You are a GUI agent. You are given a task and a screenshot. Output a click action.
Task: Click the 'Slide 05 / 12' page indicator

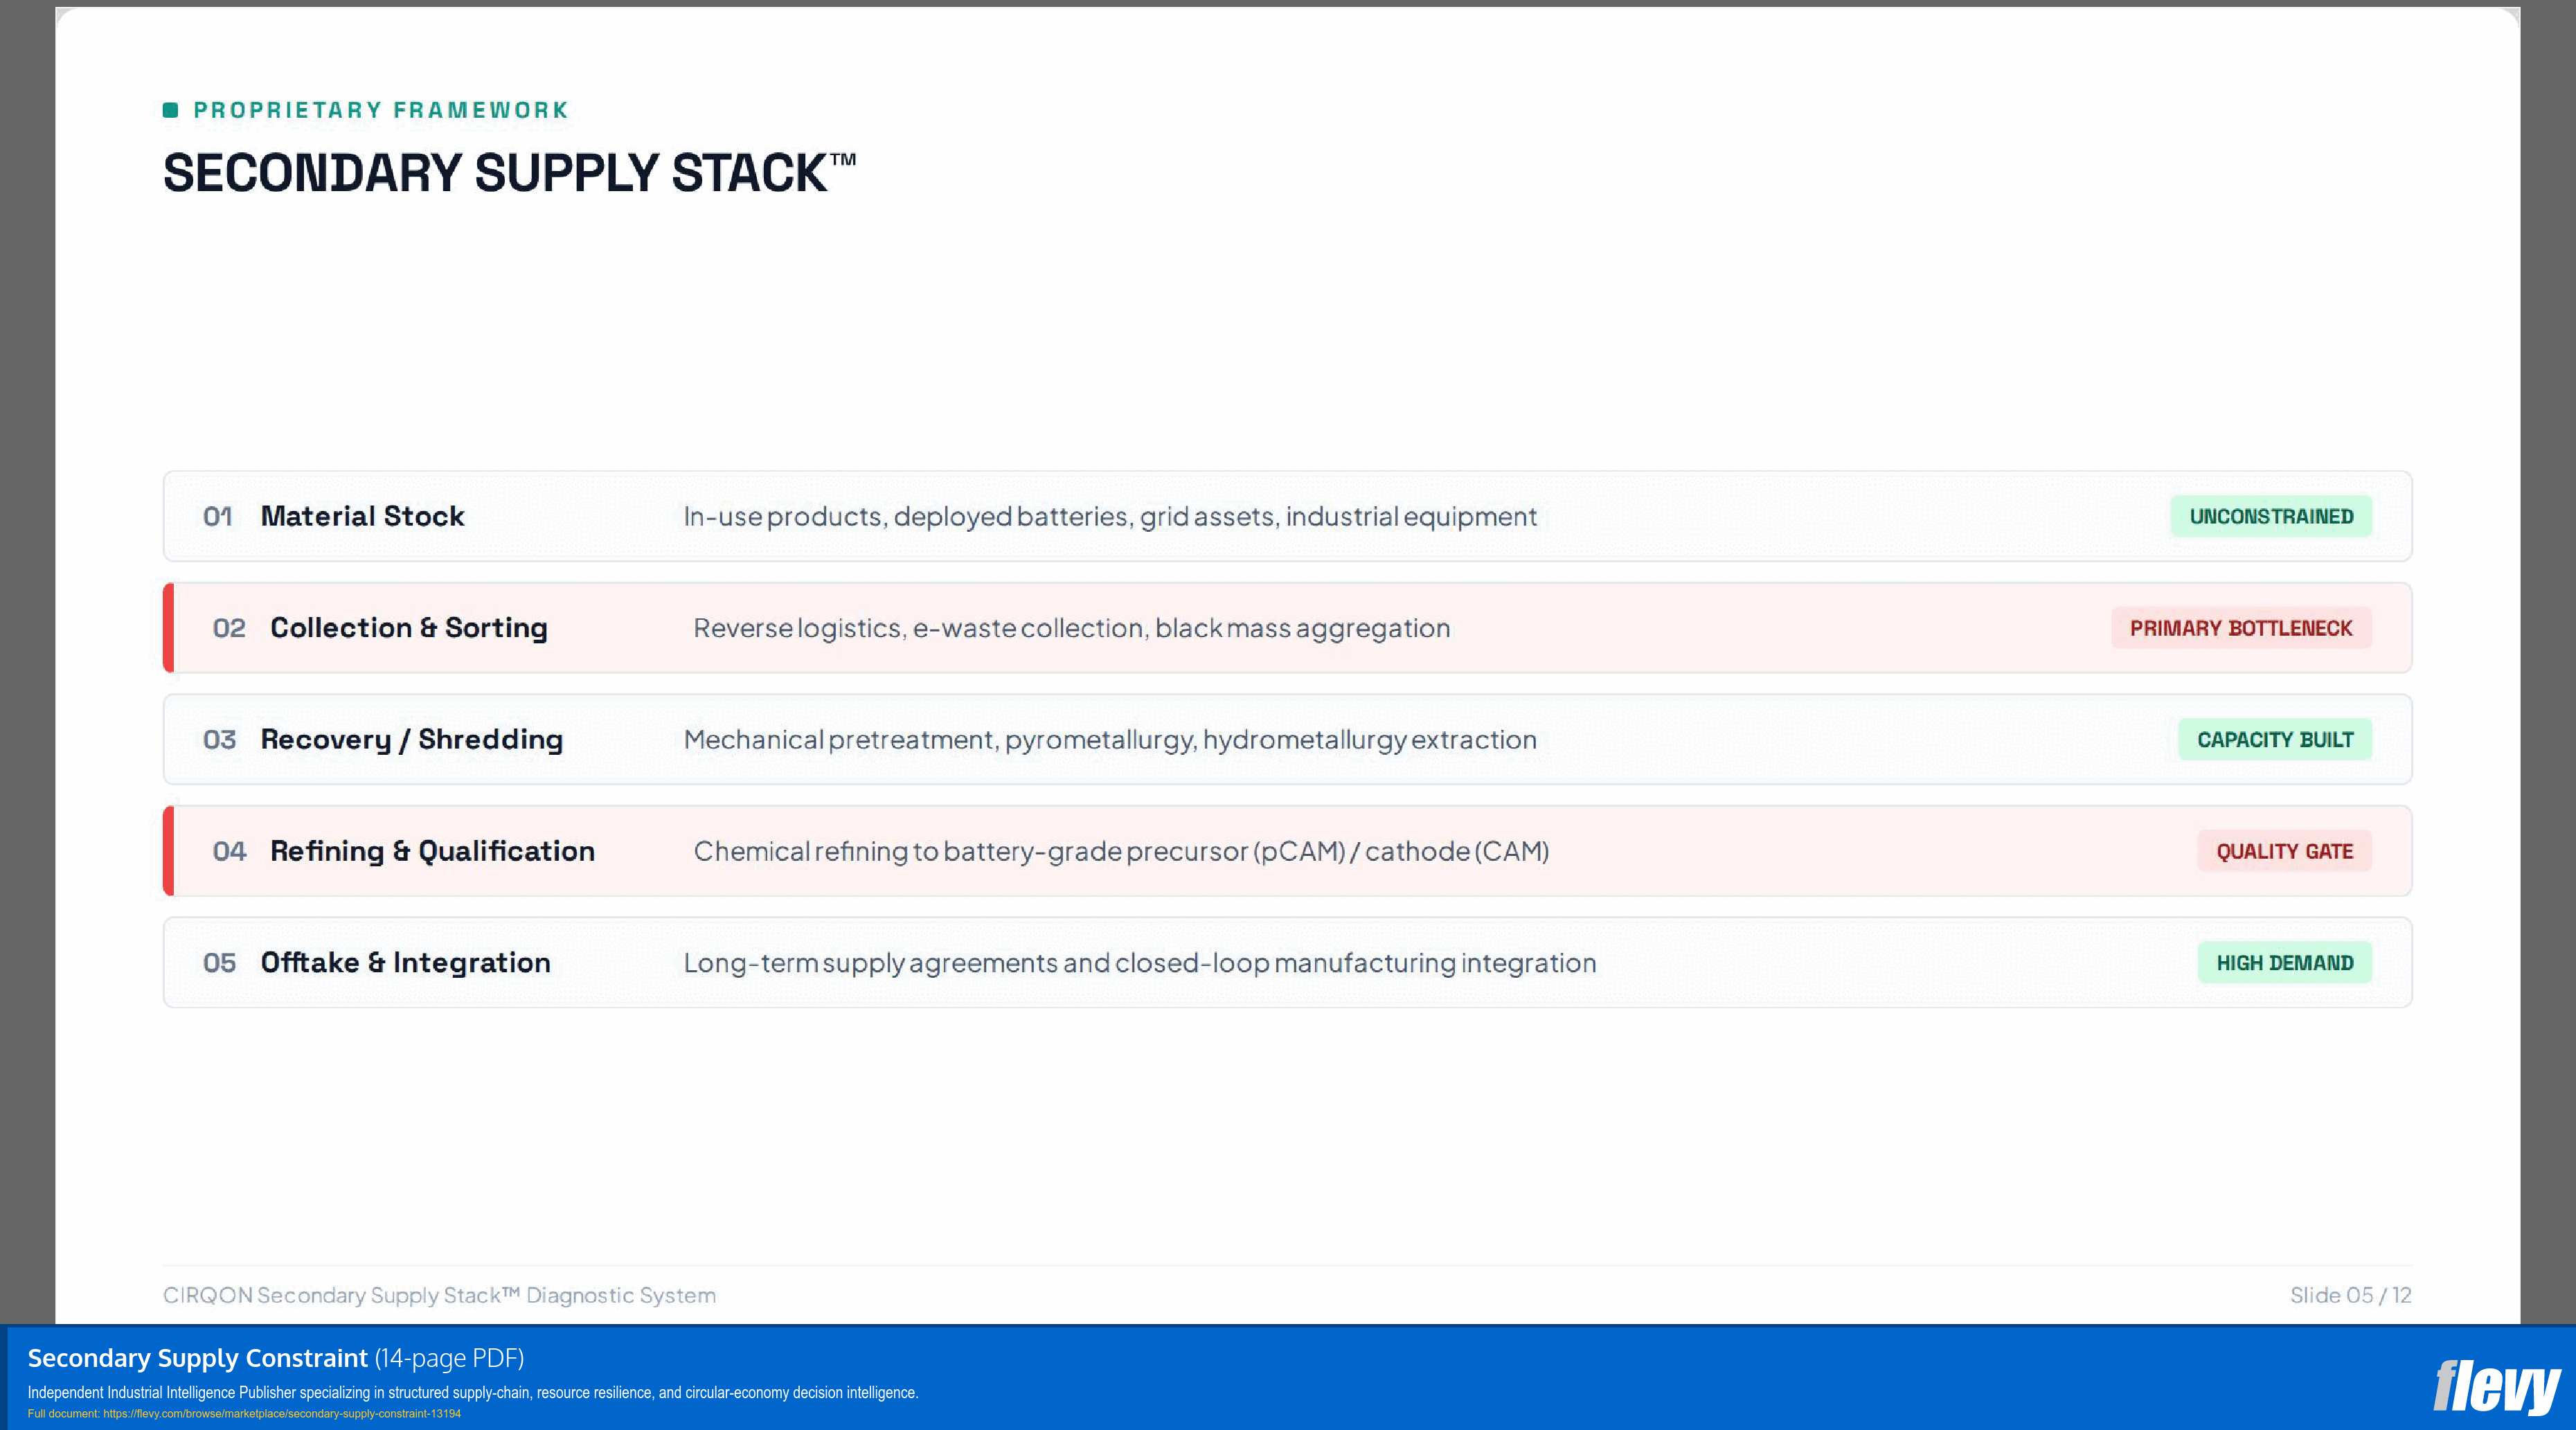tap(2350, 1295)
